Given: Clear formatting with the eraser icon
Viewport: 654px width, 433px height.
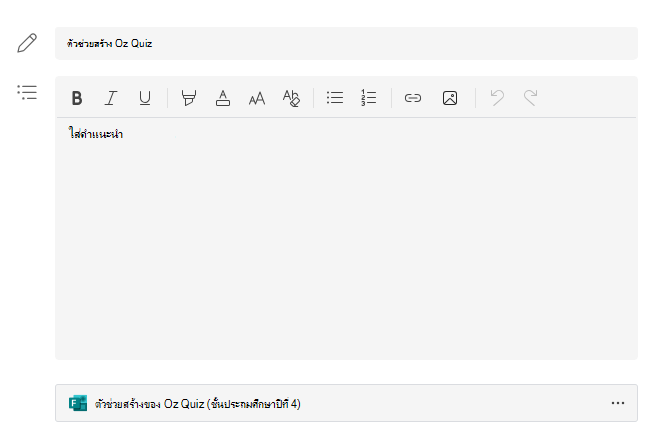Looking at the screenshot, I should point(291,98).
